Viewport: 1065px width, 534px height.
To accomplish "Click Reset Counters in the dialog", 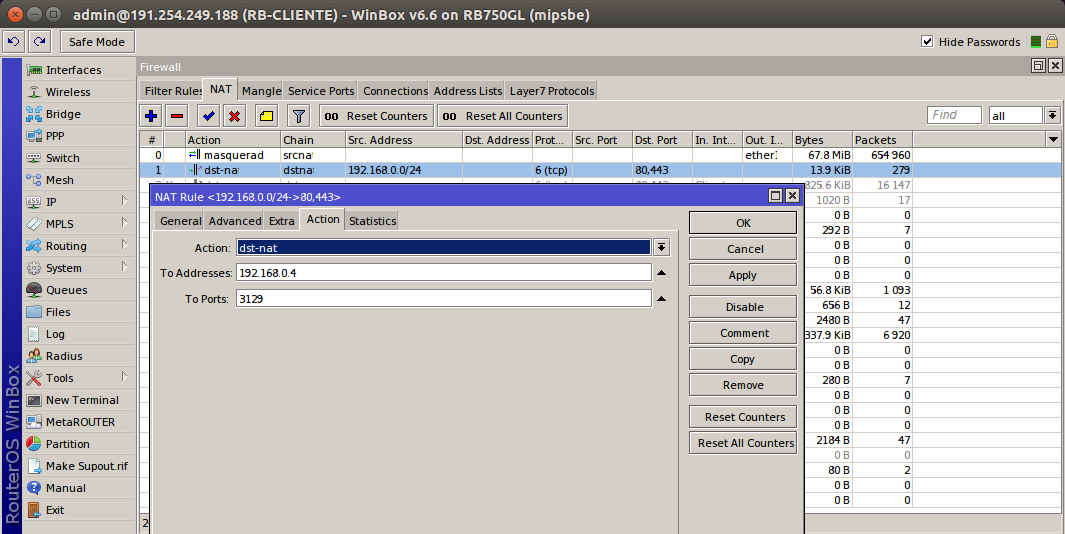I will 743,417.
